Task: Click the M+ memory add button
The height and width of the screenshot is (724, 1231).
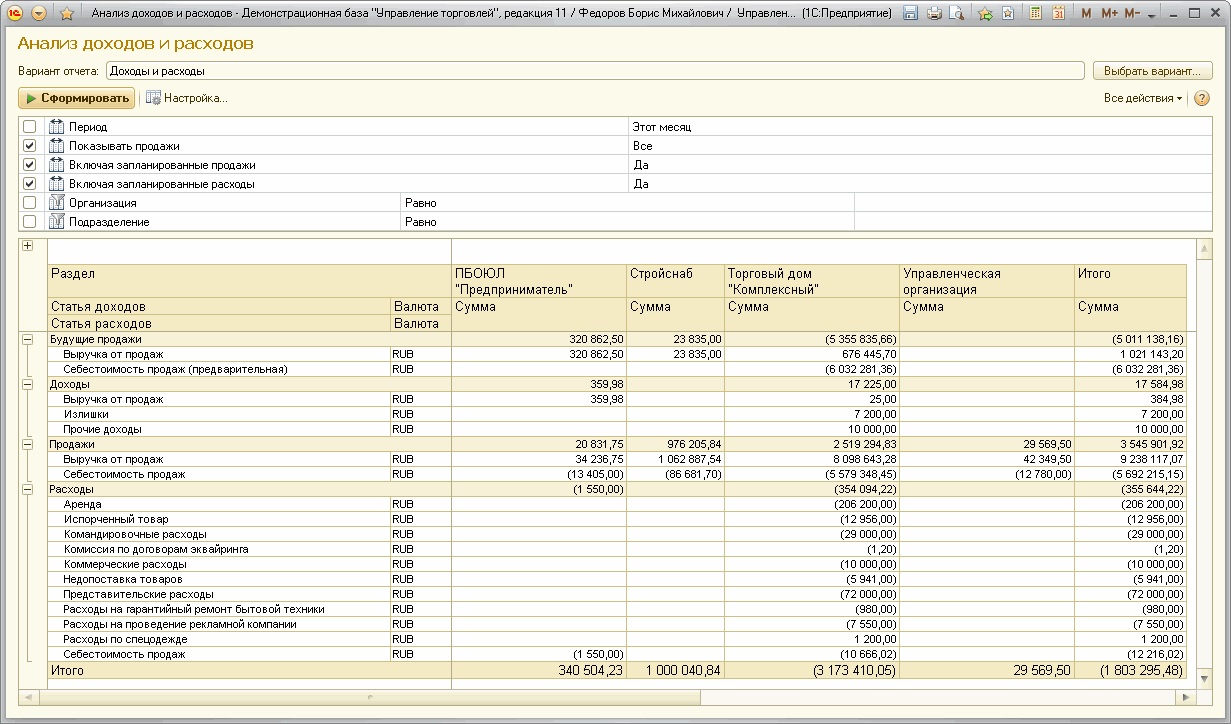Action: click(x=1109, y=14)
